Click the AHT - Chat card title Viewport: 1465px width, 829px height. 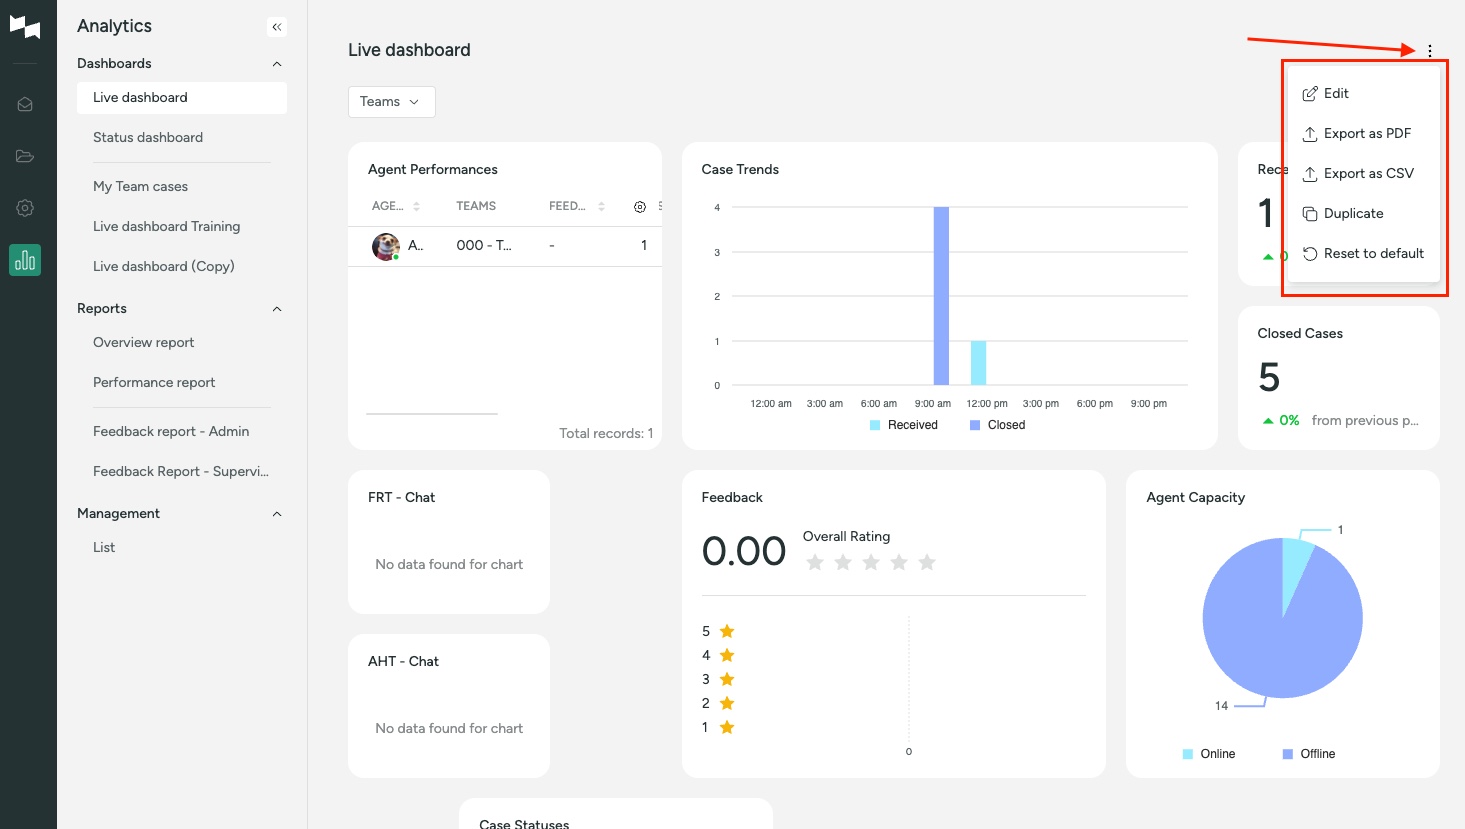(x=403, y=662)
